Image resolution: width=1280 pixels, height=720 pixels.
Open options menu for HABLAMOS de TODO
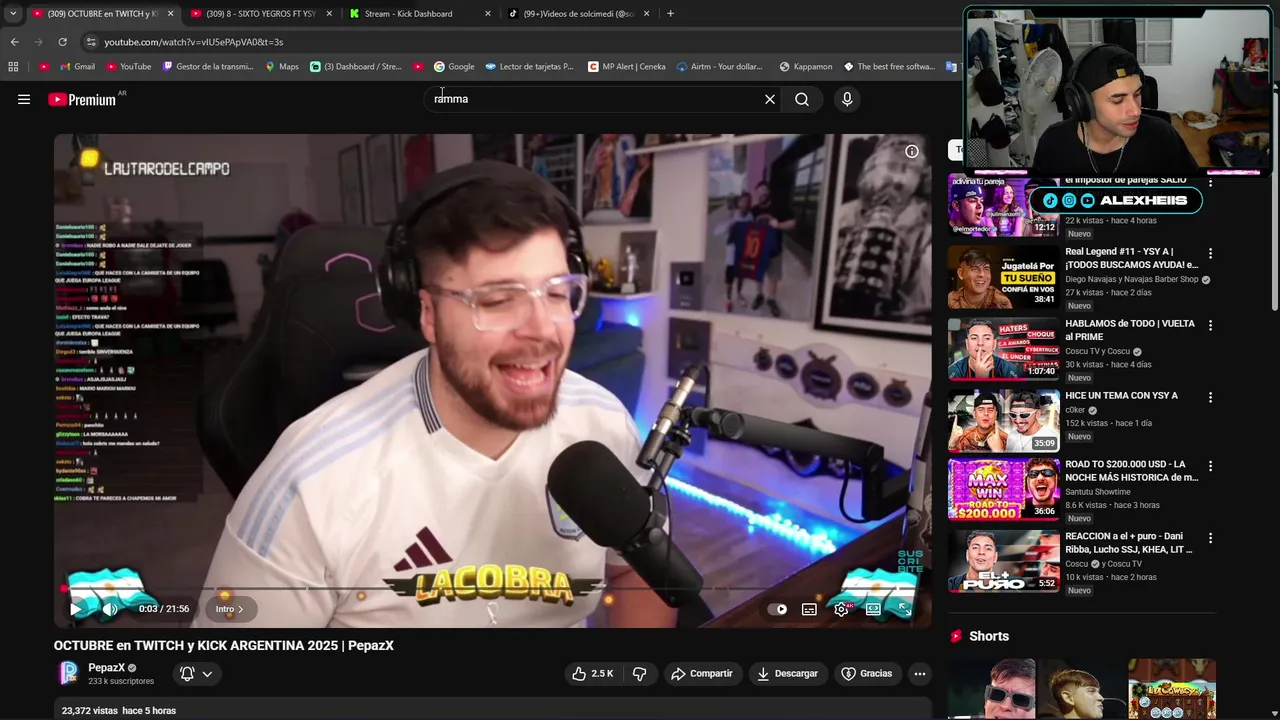pyautogui.click(x=1210, y=326)
